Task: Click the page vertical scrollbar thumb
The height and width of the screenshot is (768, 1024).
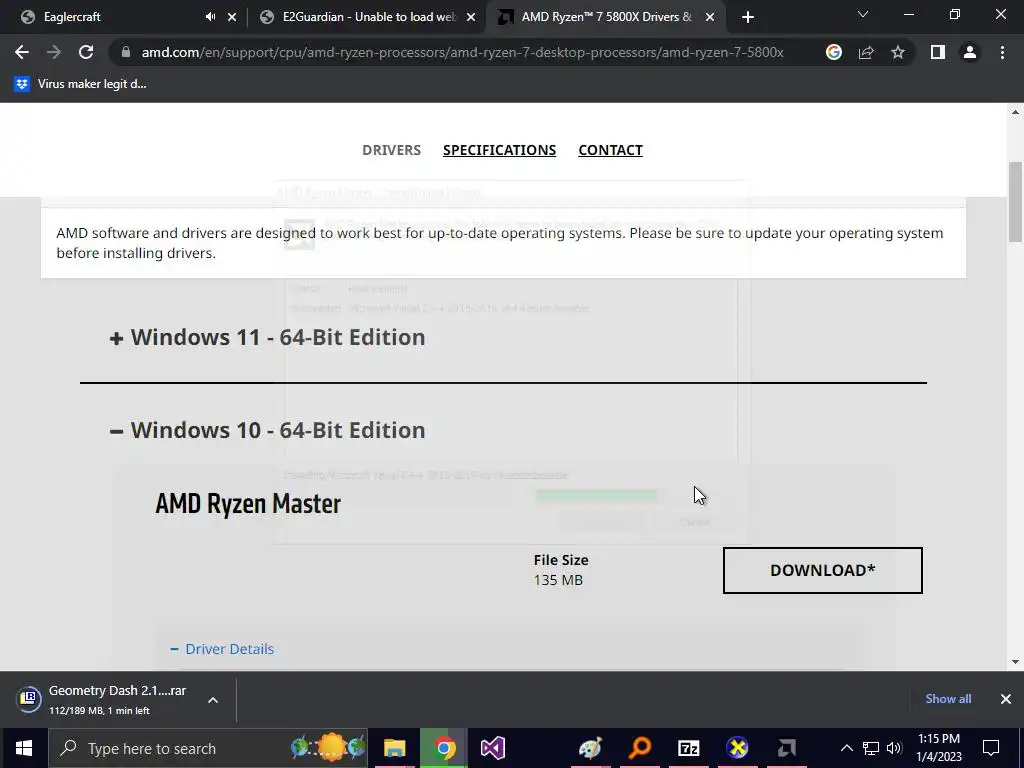Action: coord(1016,201)
